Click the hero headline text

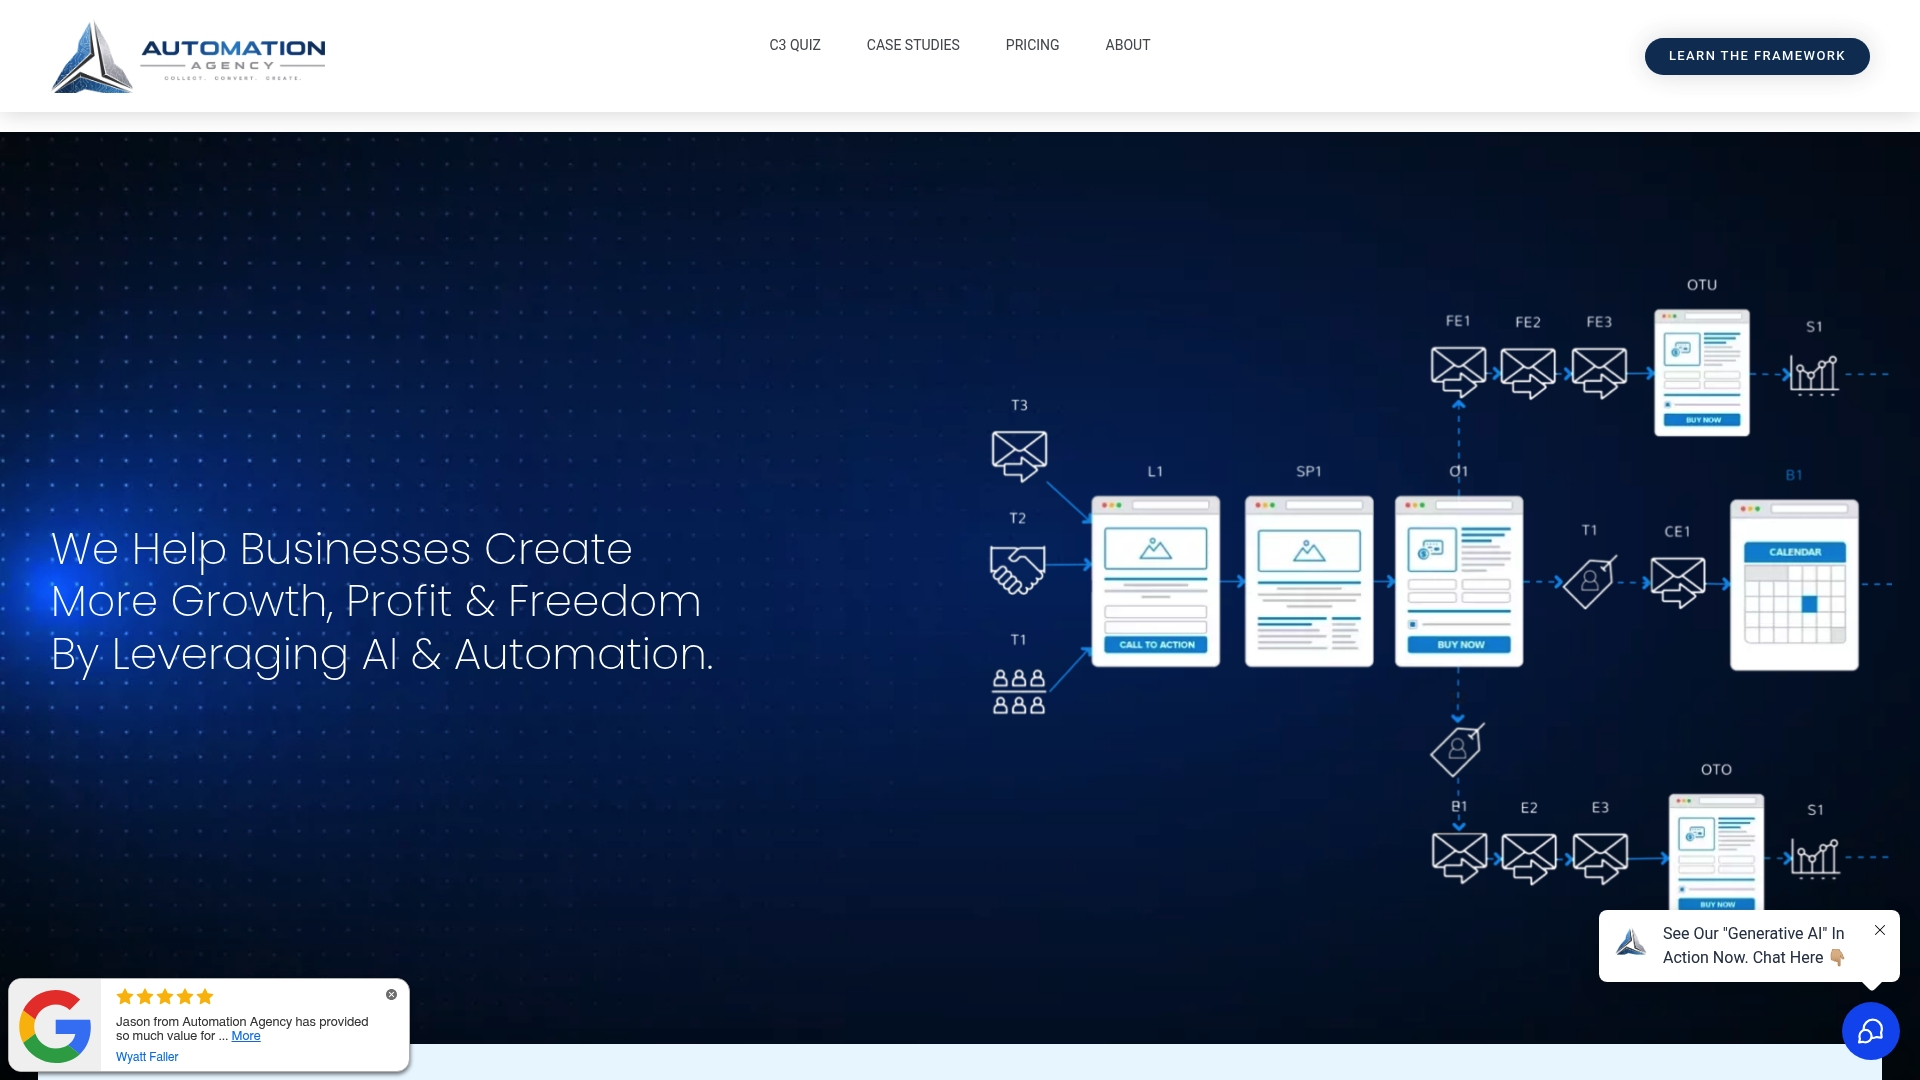[x=382, y=601]
